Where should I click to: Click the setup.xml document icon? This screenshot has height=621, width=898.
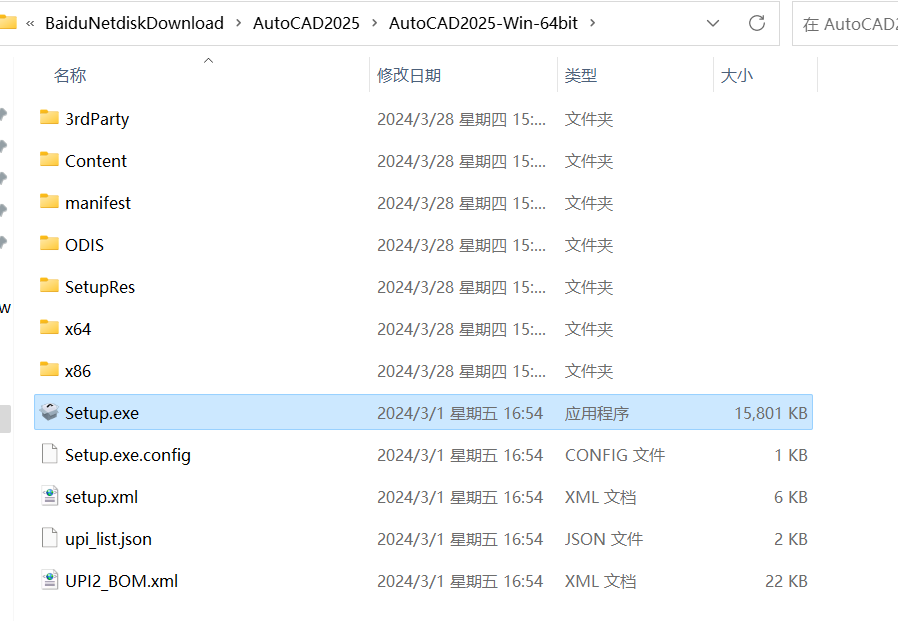tap(50, 496)
